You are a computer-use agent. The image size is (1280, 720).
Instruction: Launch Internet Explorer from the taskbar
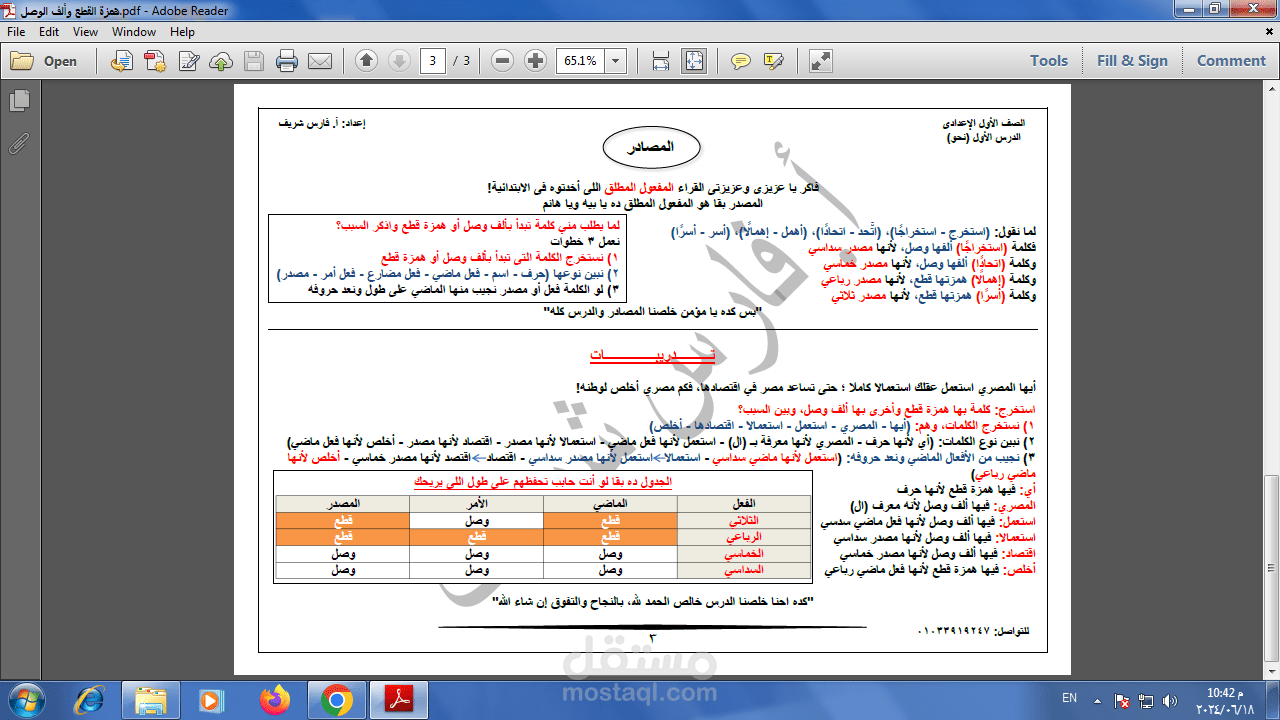tap(89, 699)
